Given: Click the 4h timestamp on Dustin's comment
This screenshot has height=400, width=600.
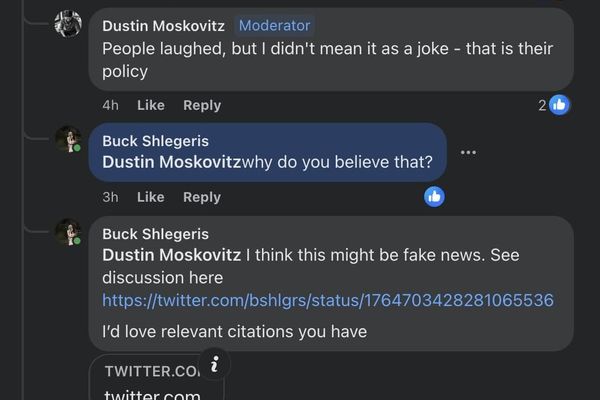Looking at the screenshot, I should tap(110, 105).
